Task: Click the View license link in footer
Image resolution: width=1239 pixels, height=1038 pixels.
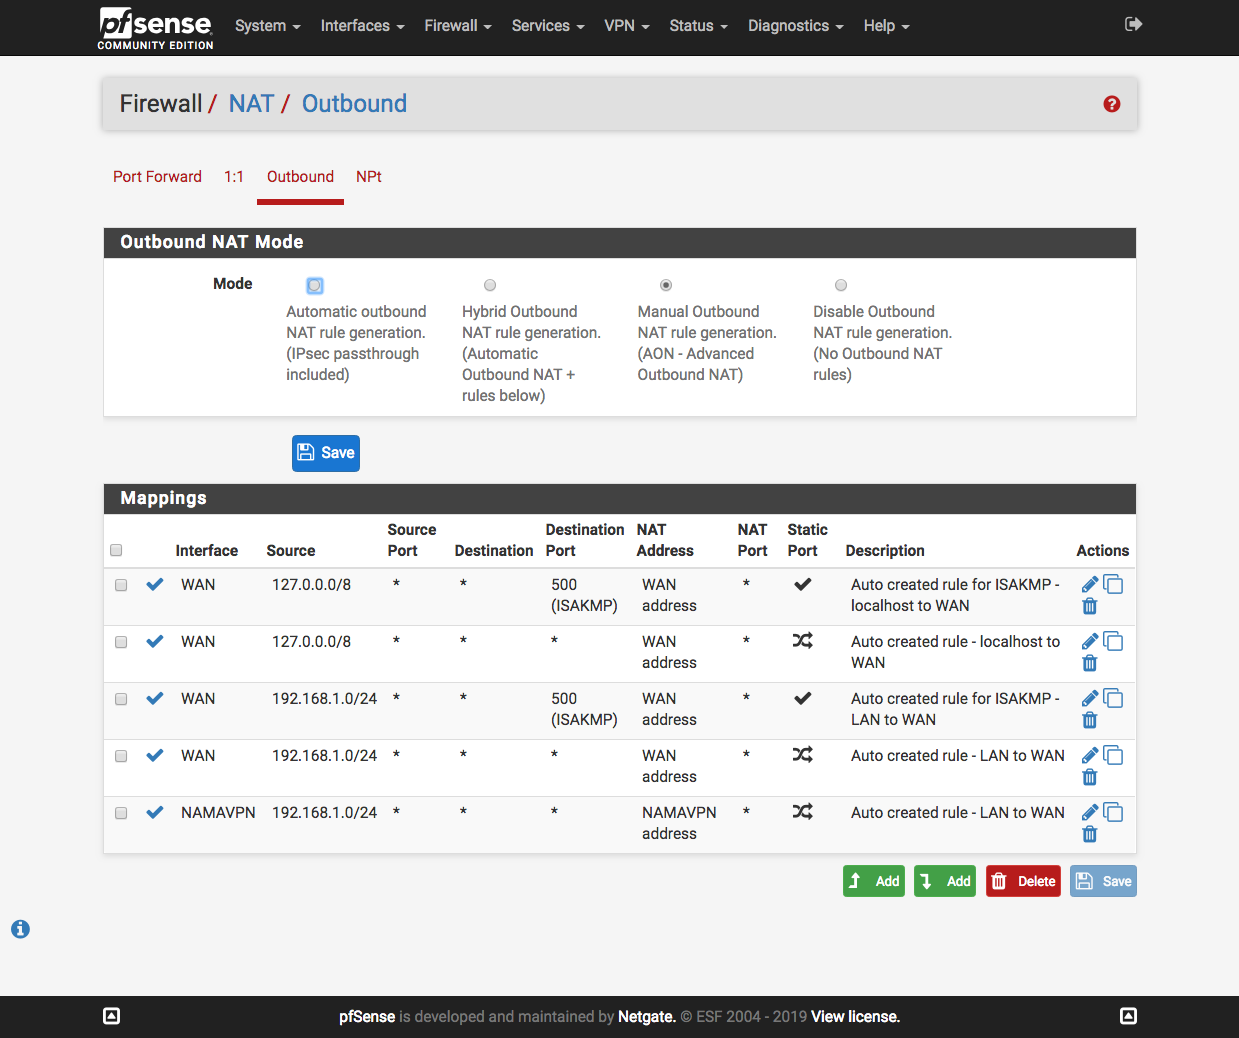Action: pos(855,1016)
